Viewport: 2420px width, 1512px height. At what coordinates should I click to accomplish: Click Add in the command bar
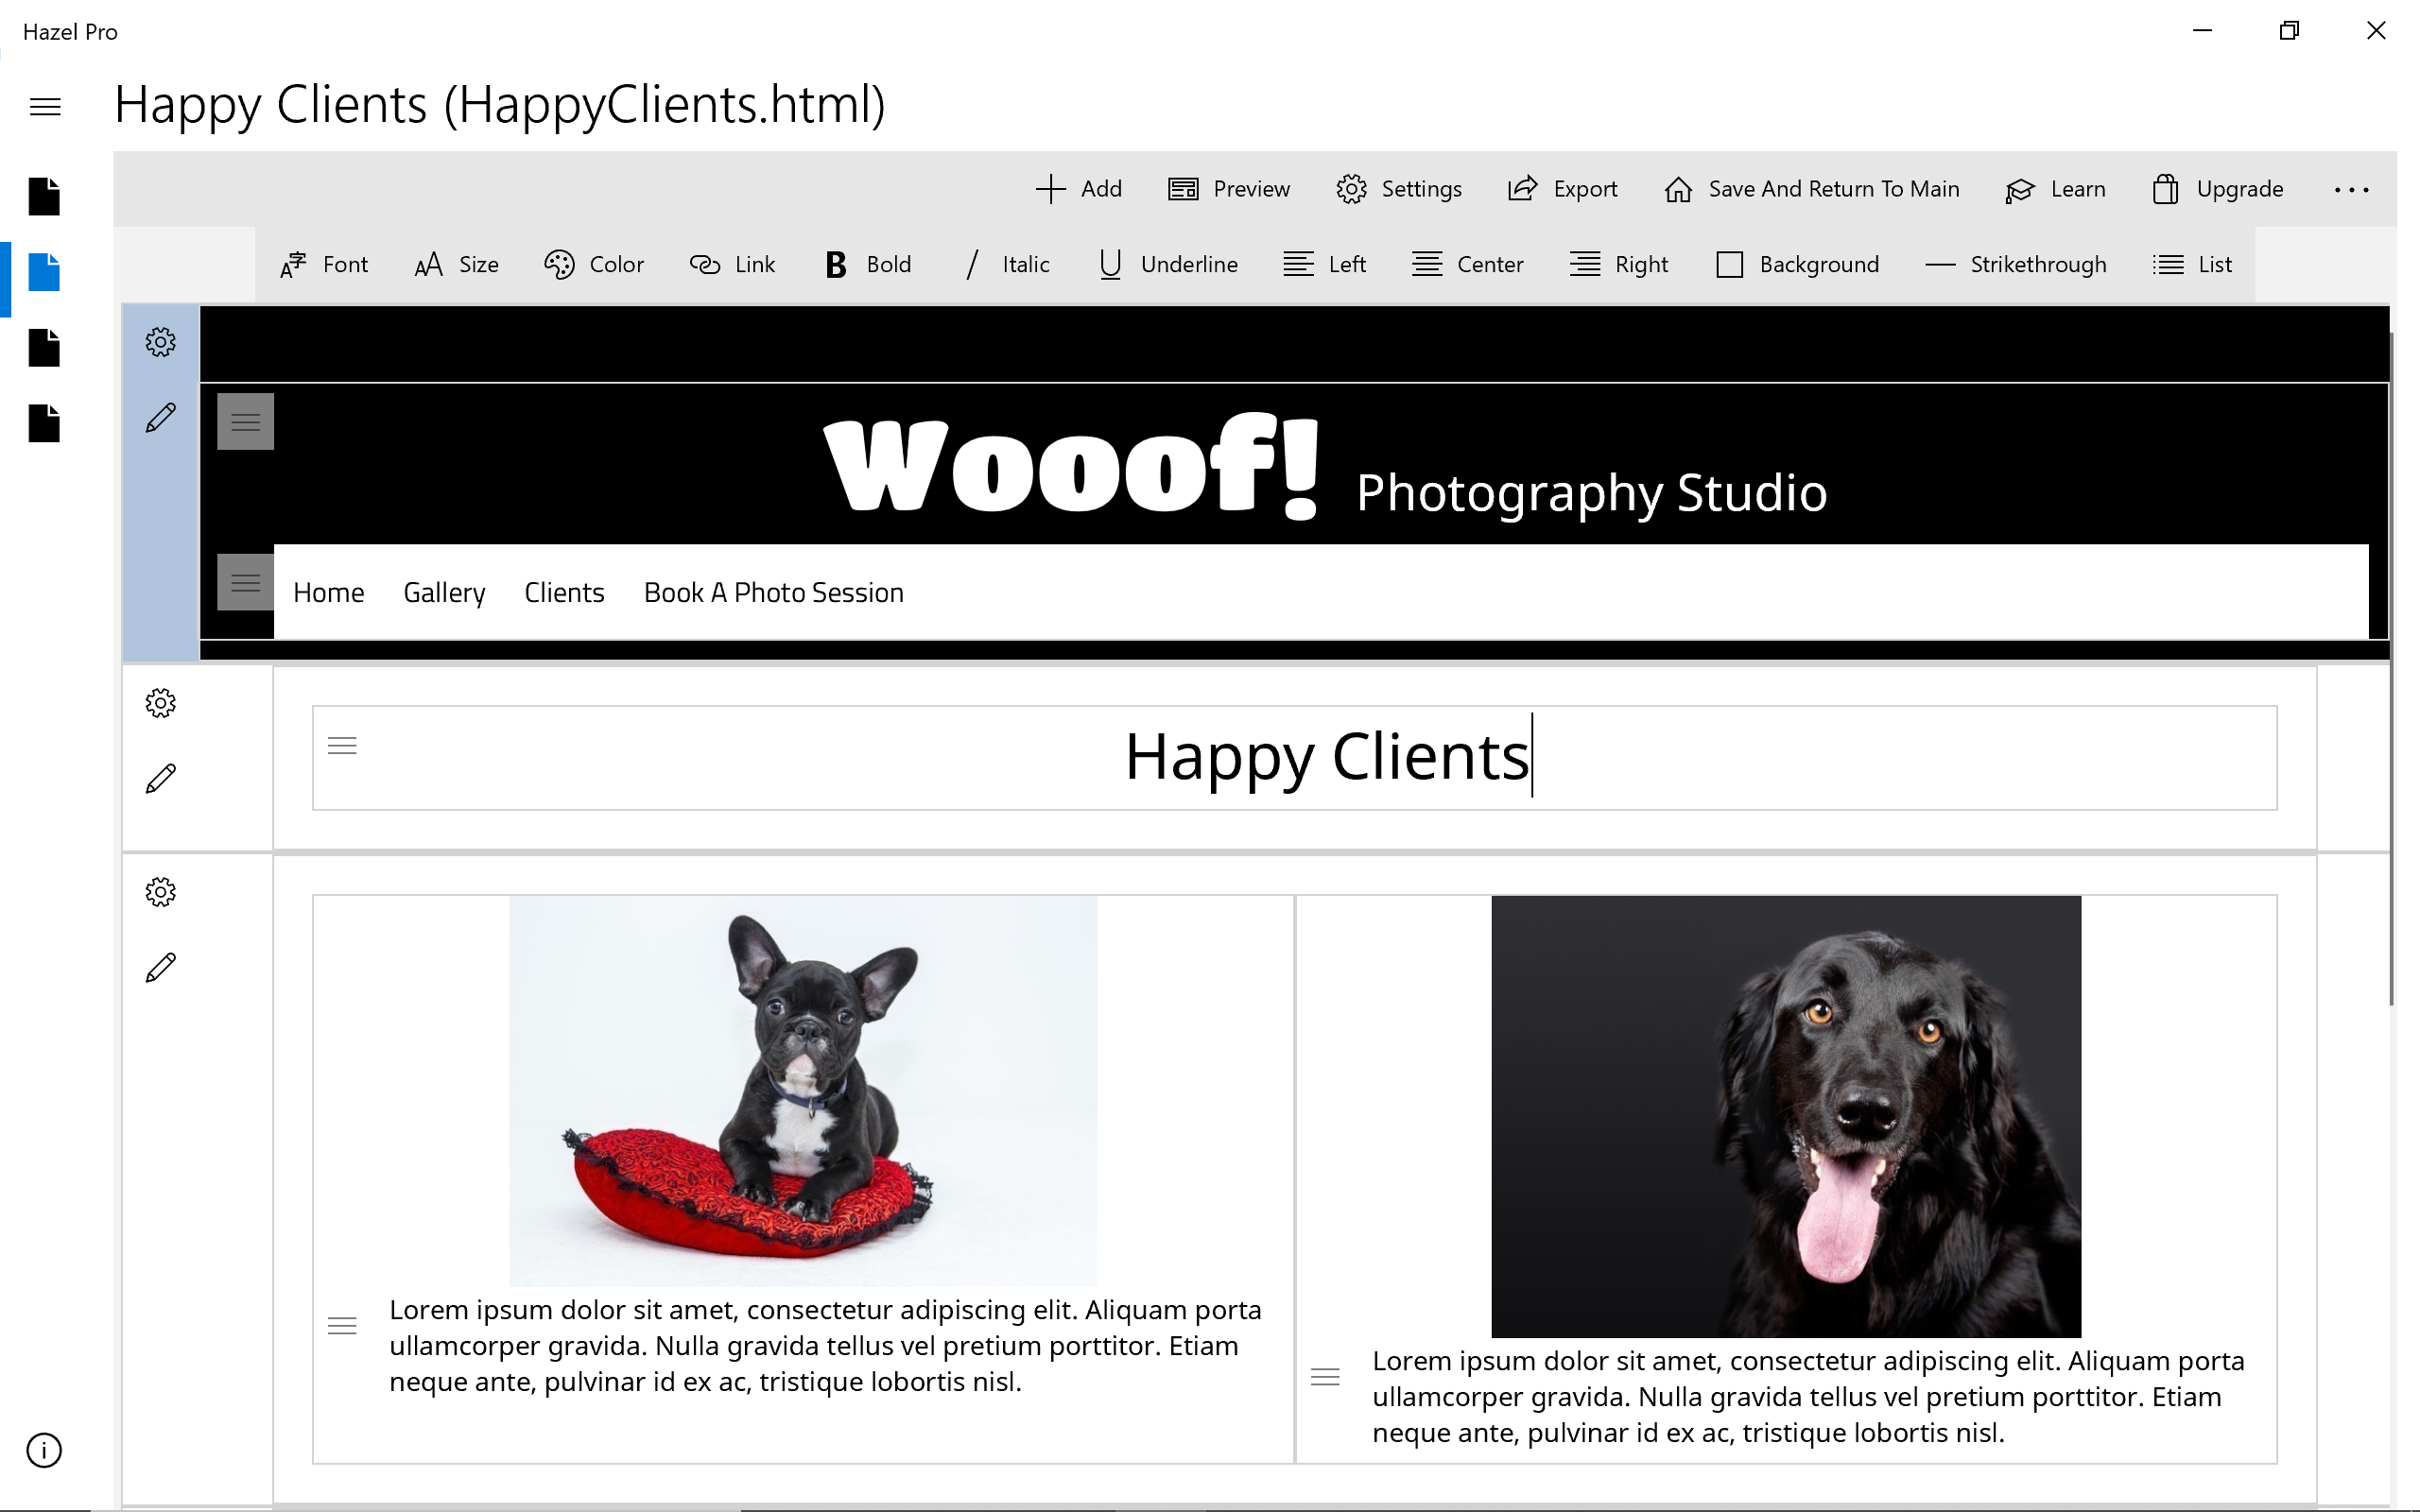(x=1079, y=189)
